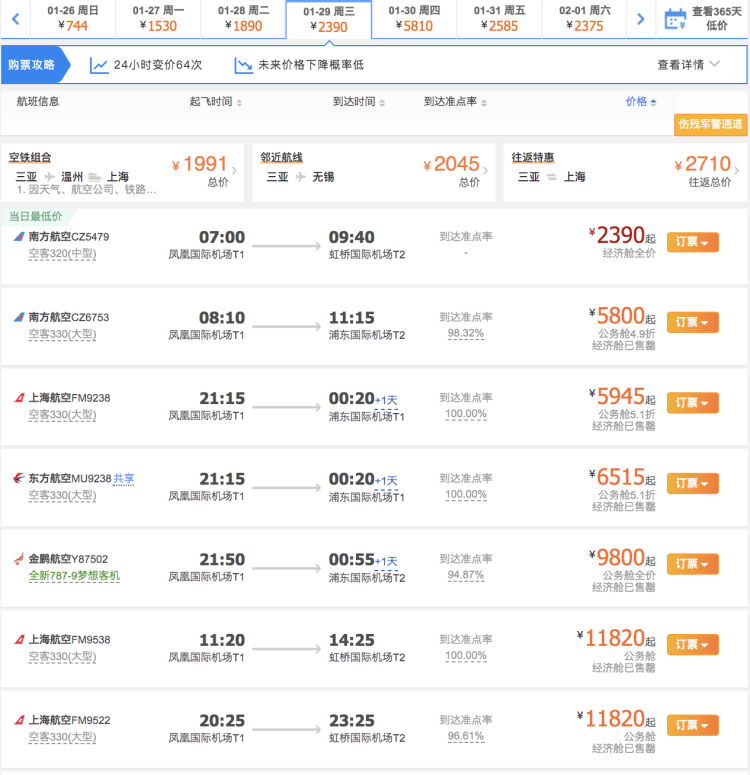
Task: Click China Southern logo for flight CZ5479
Action: coord(19,237)
